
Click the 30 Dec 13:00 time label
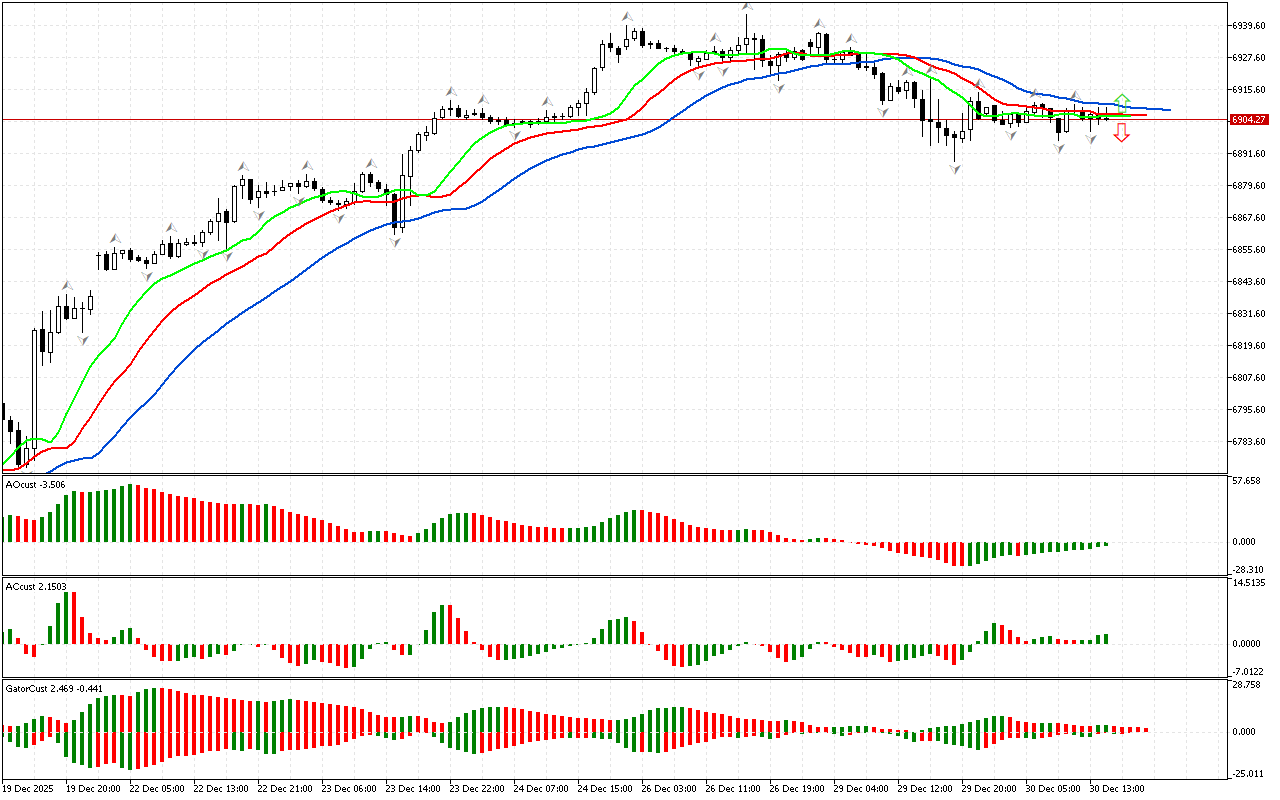(x=1117, y=788)
